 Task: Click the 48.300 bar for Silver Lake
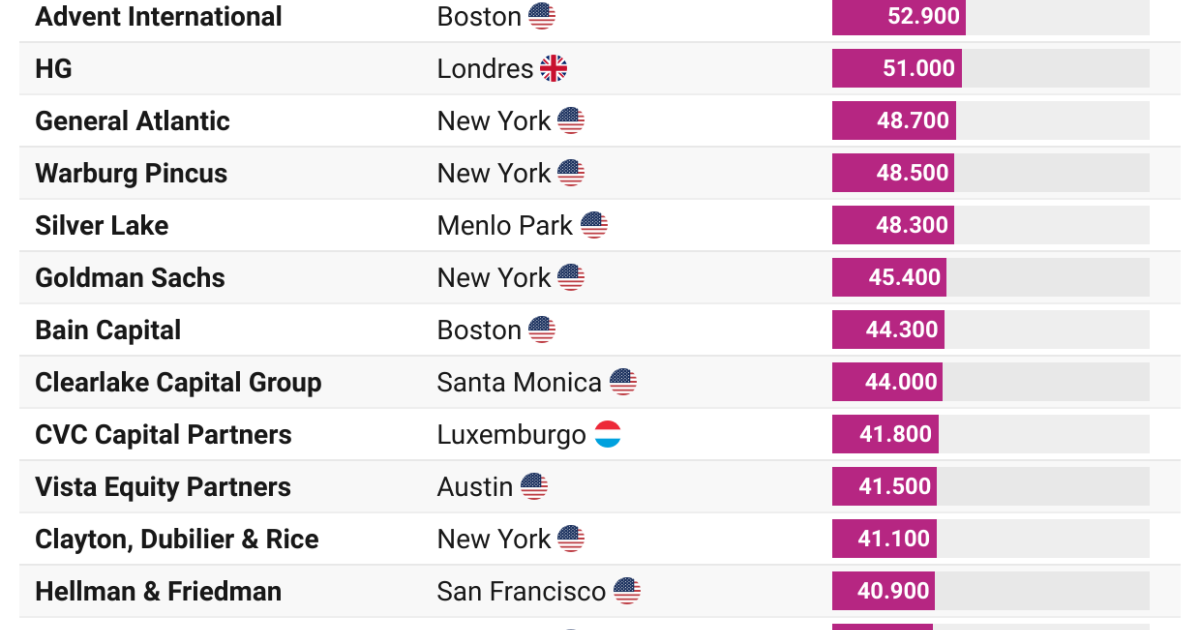pos(892,225)
